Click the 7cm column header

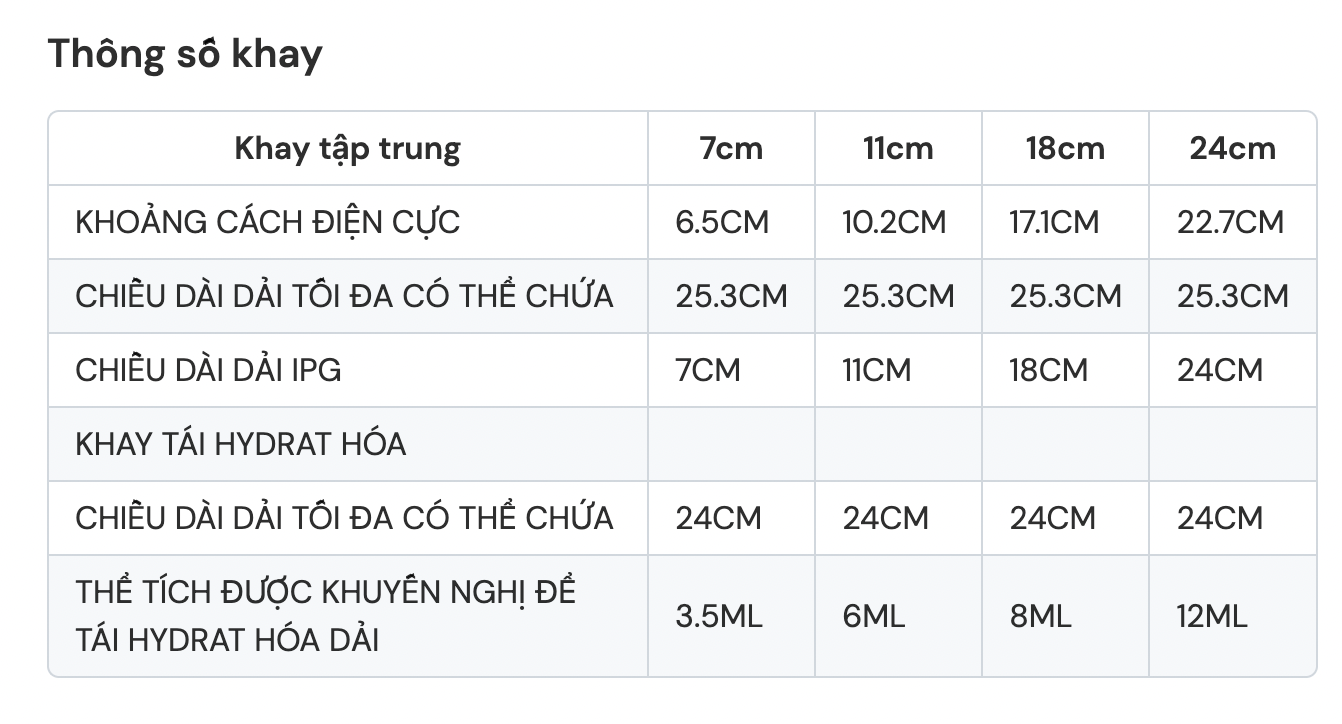[731, 149]
